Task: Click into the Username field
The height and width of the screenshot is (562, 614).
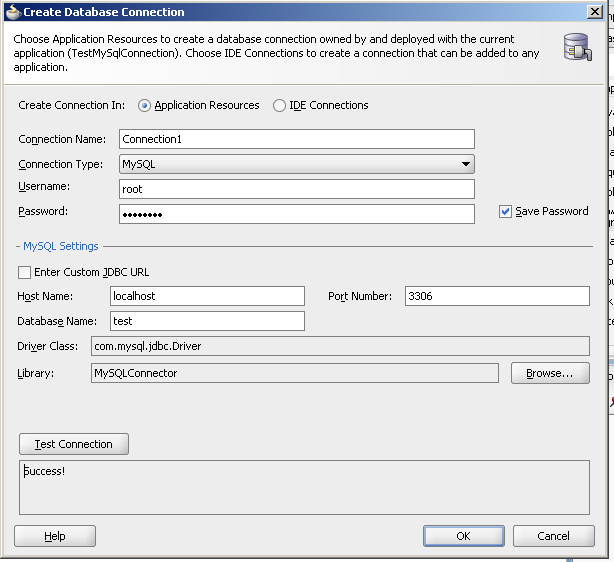Action: coord(296,189)
